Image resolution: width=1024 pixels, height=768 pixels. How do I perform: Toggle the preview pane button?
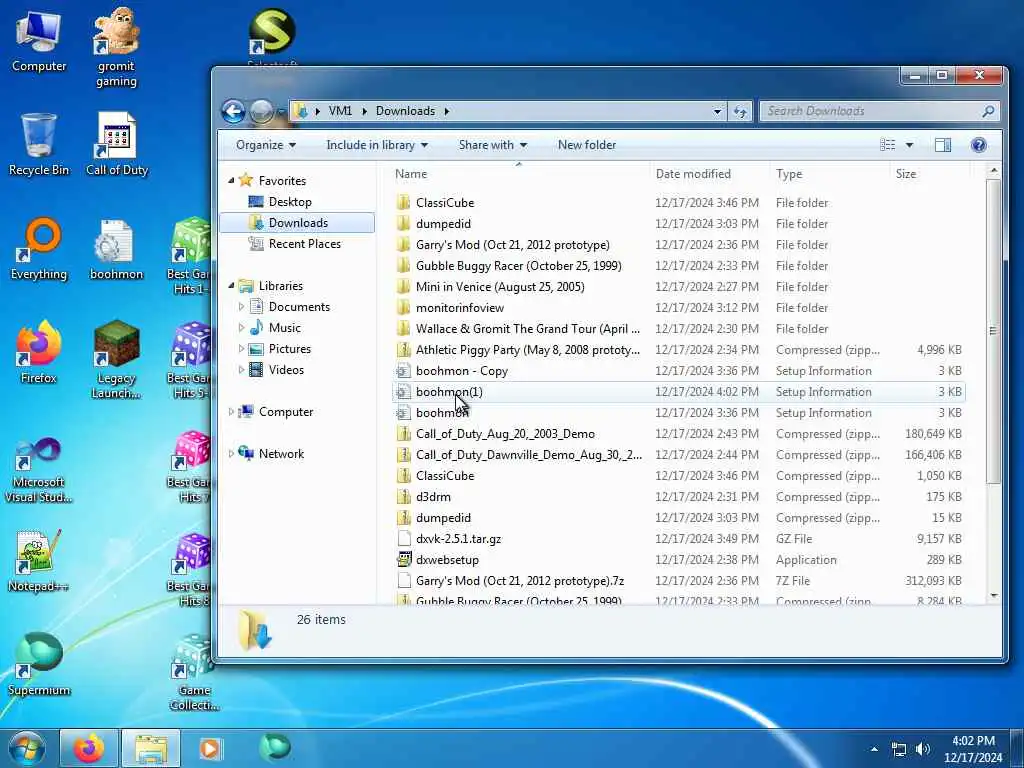click(x=942, y=145)
